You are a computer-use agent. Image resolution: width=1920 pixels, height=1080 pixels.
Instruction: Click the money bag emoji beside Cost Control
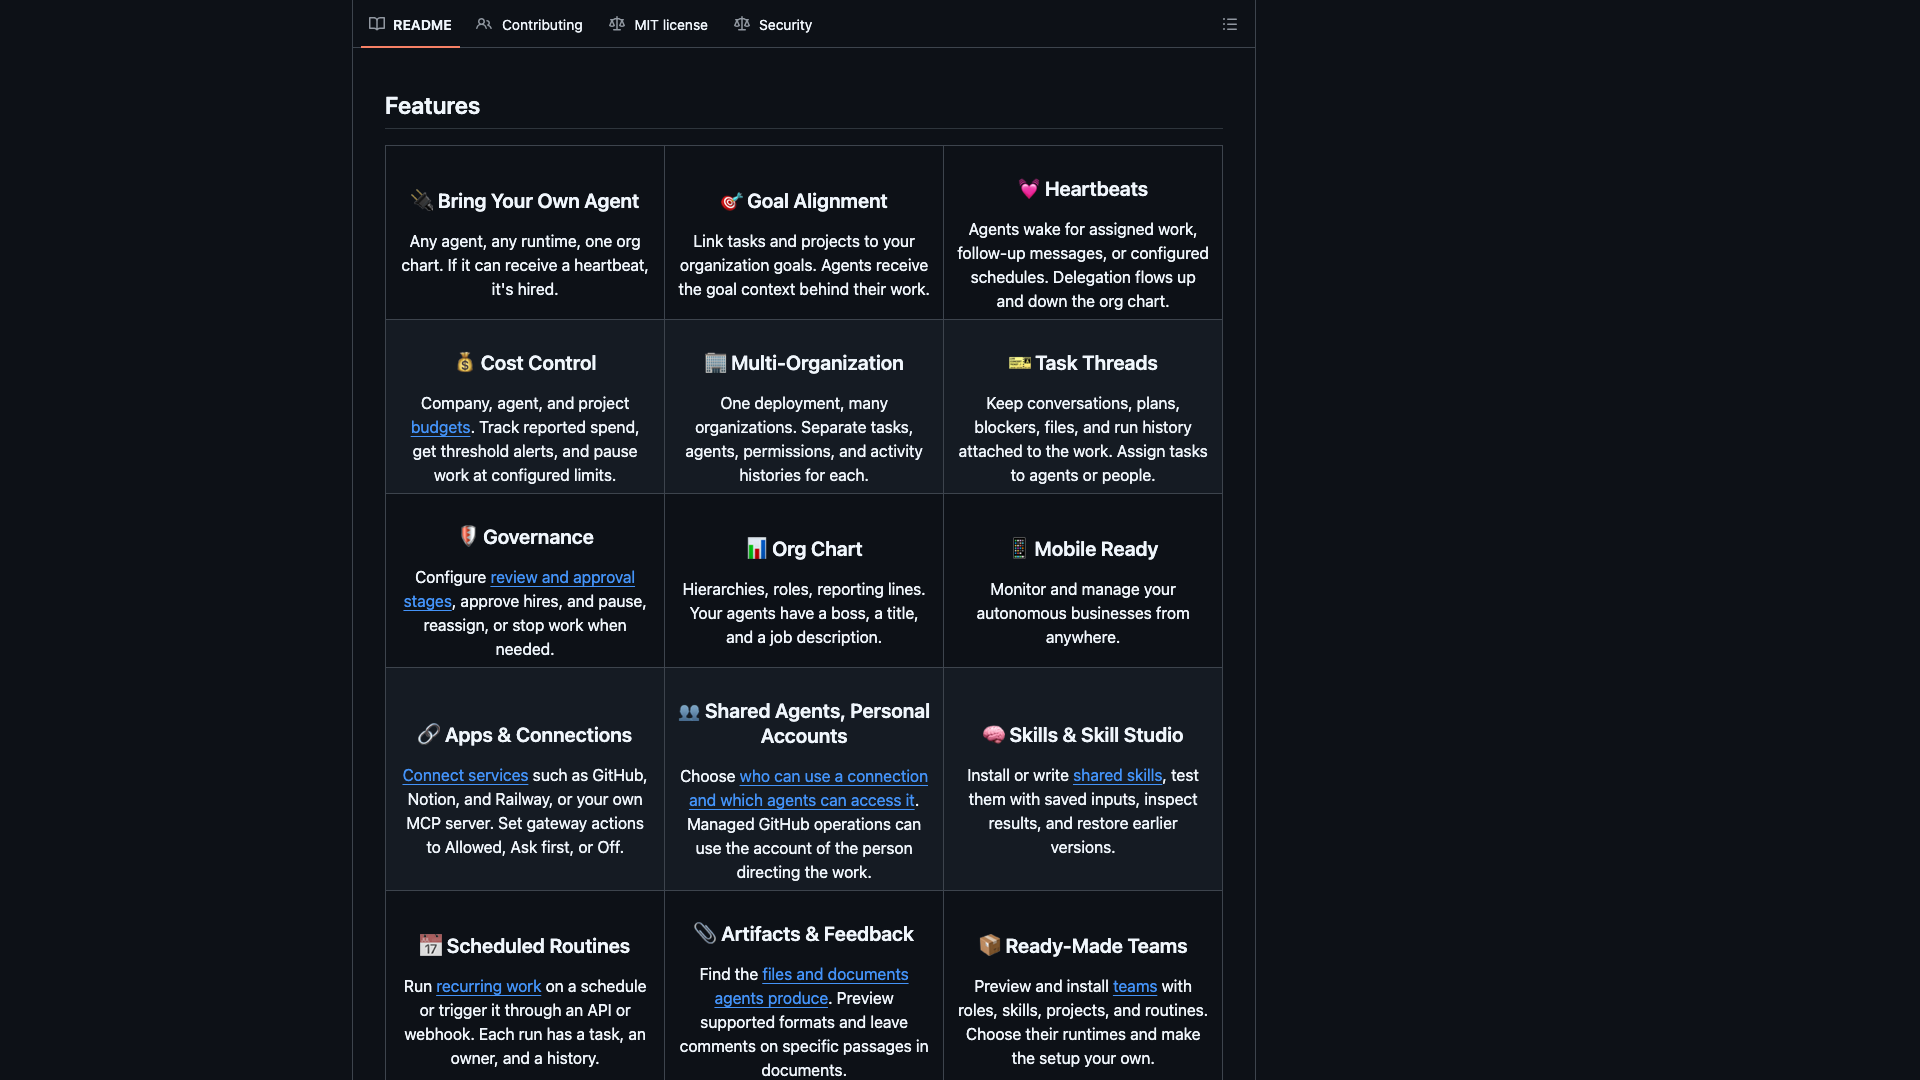tap(465, 363)
